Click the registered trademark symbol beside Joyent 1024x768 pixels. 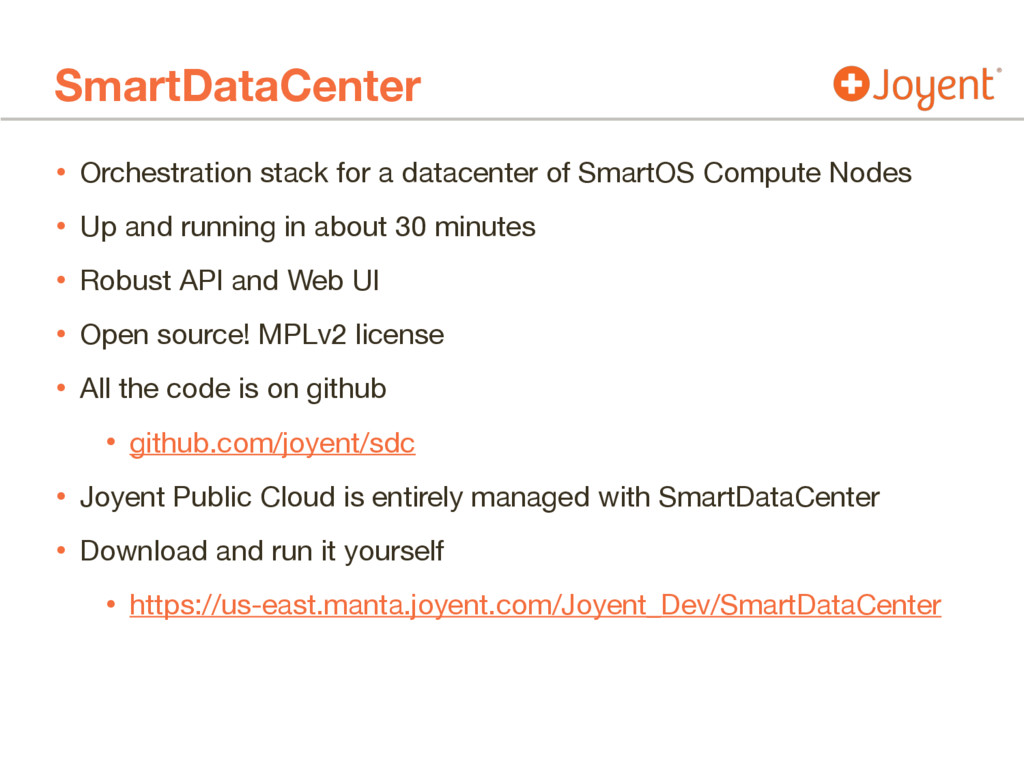[999, 71]
